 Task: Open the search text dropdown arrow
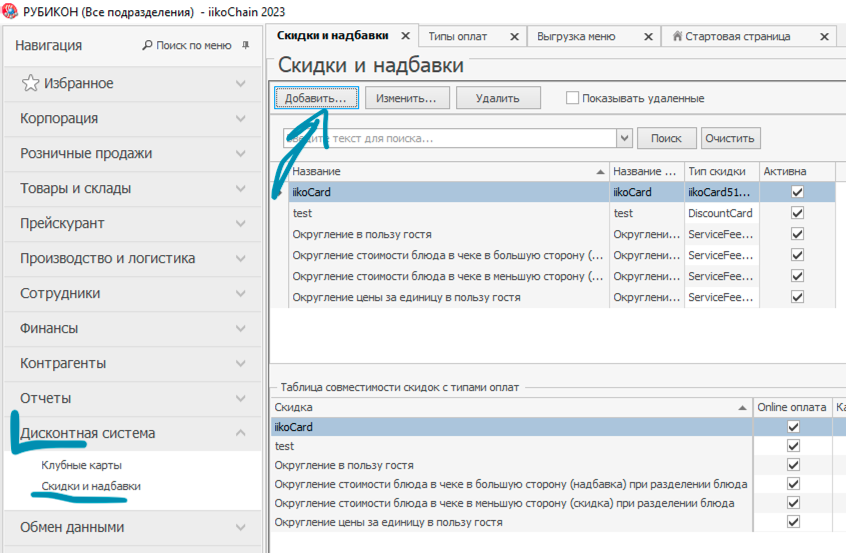[x=626, y=138]
